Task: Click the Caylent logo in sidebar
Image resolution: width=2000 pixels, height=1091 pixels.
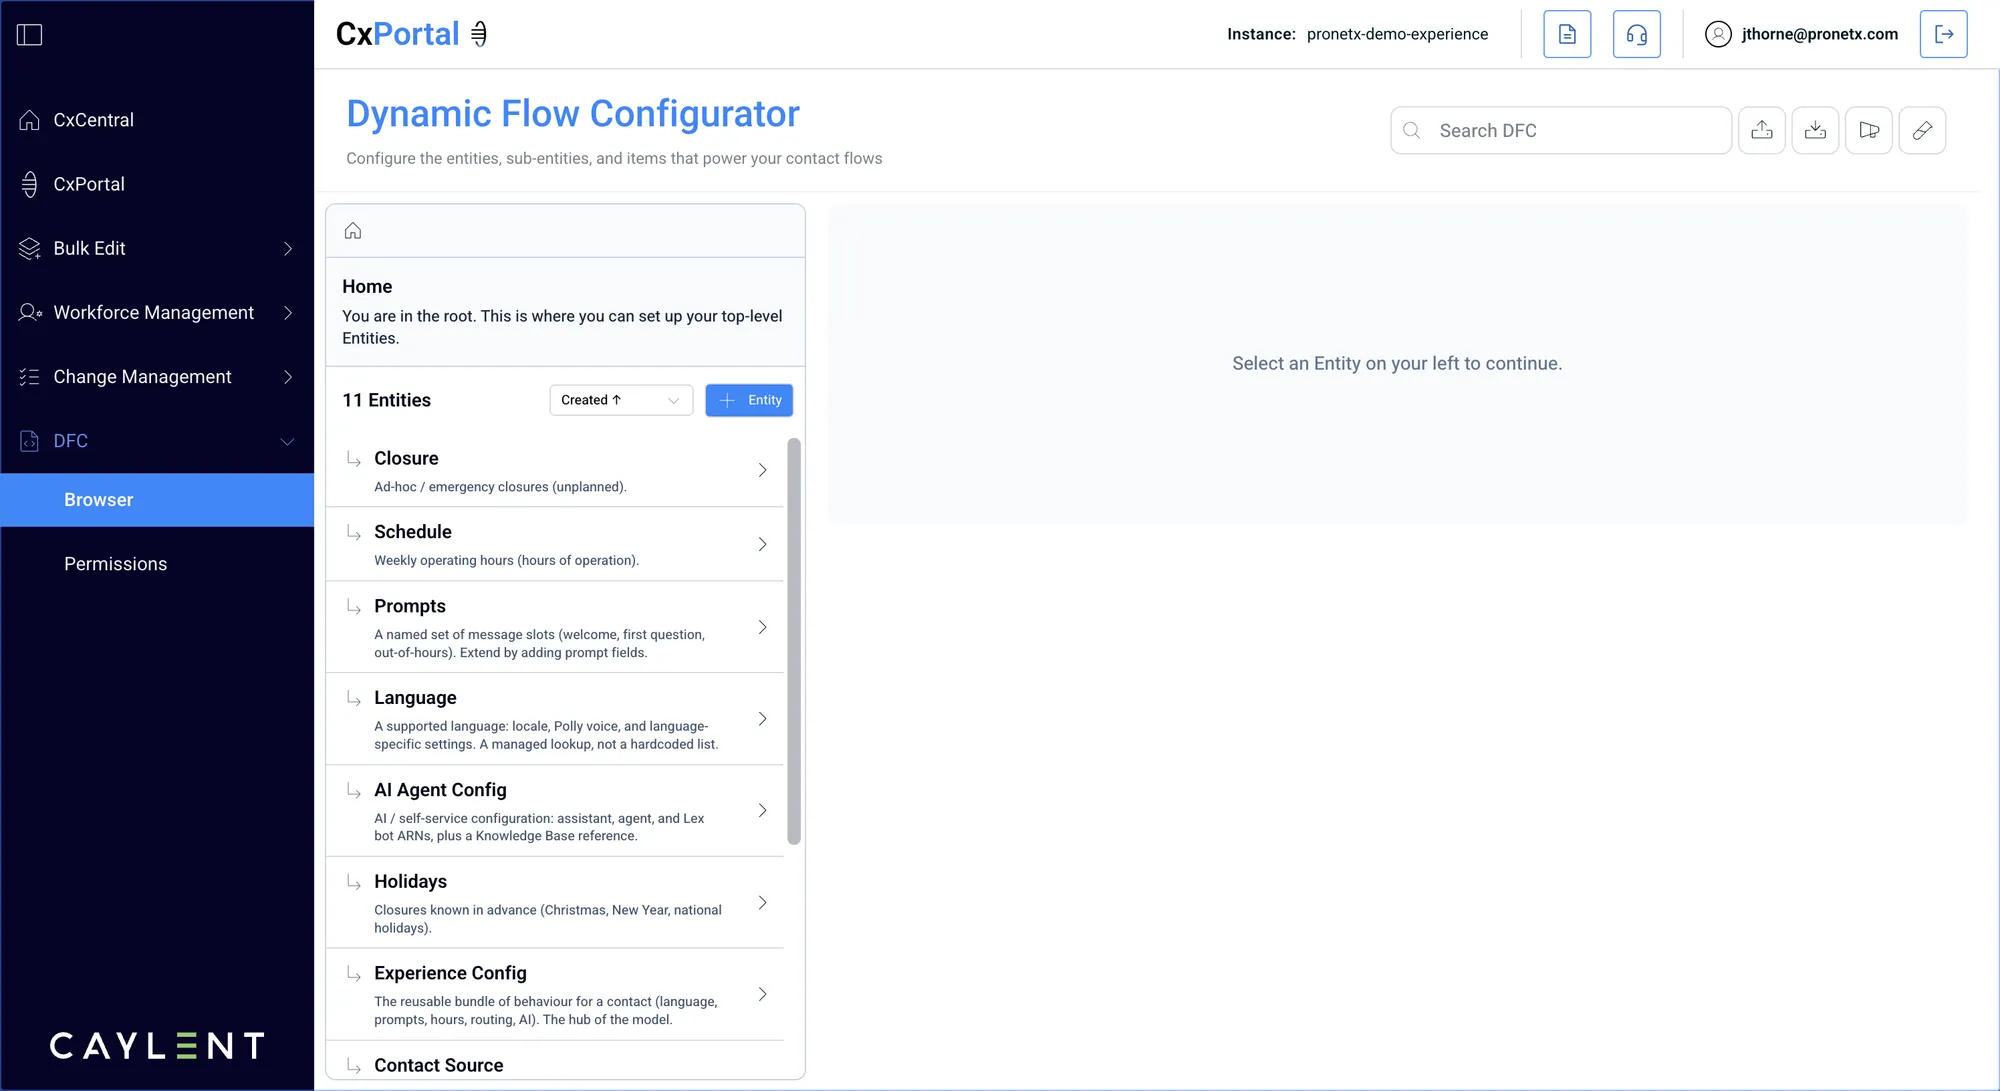Action: 157,1046
